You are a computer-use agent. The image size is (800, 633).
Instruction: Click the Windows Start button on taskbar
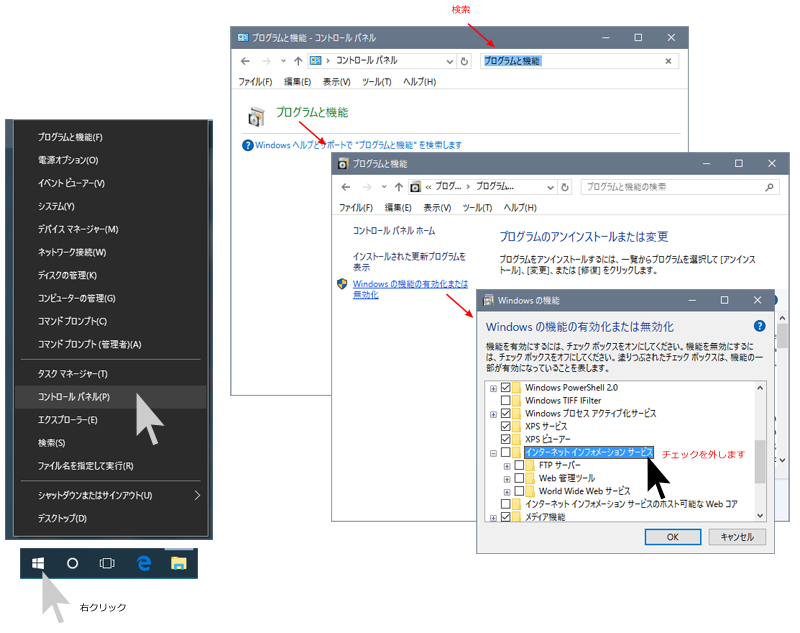click(38, 563)
